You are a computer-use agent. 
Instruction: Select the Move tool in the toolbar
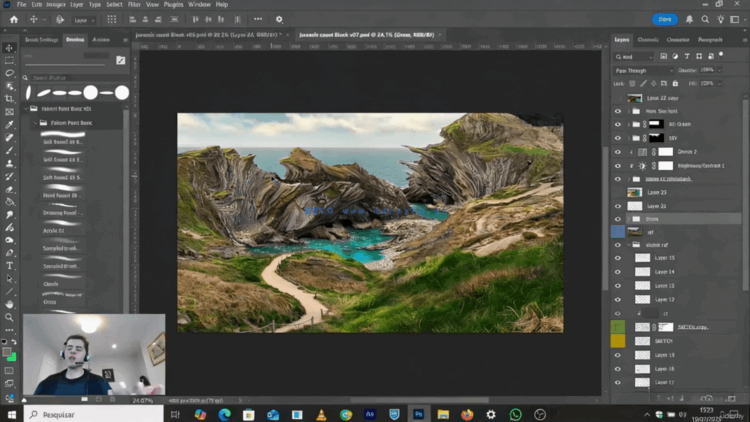pos(10,48)
